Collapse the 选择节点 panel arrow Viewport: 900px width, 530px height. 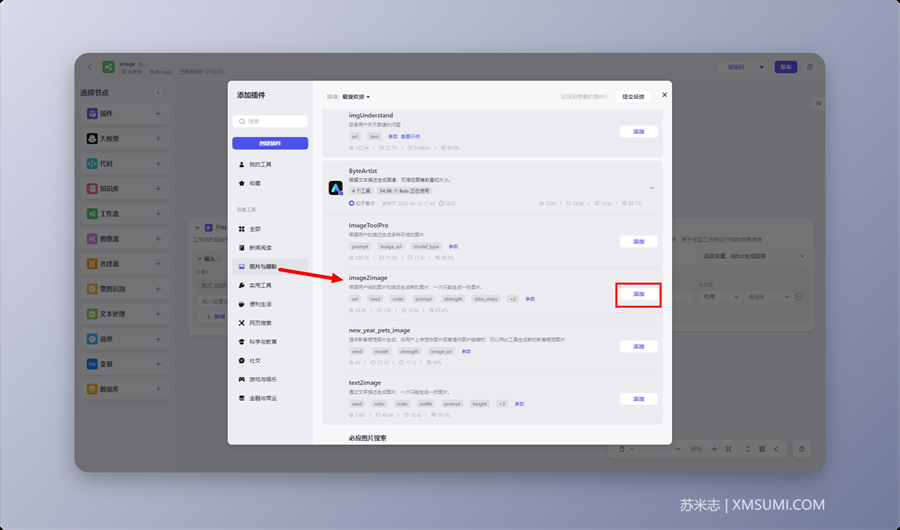158,93
